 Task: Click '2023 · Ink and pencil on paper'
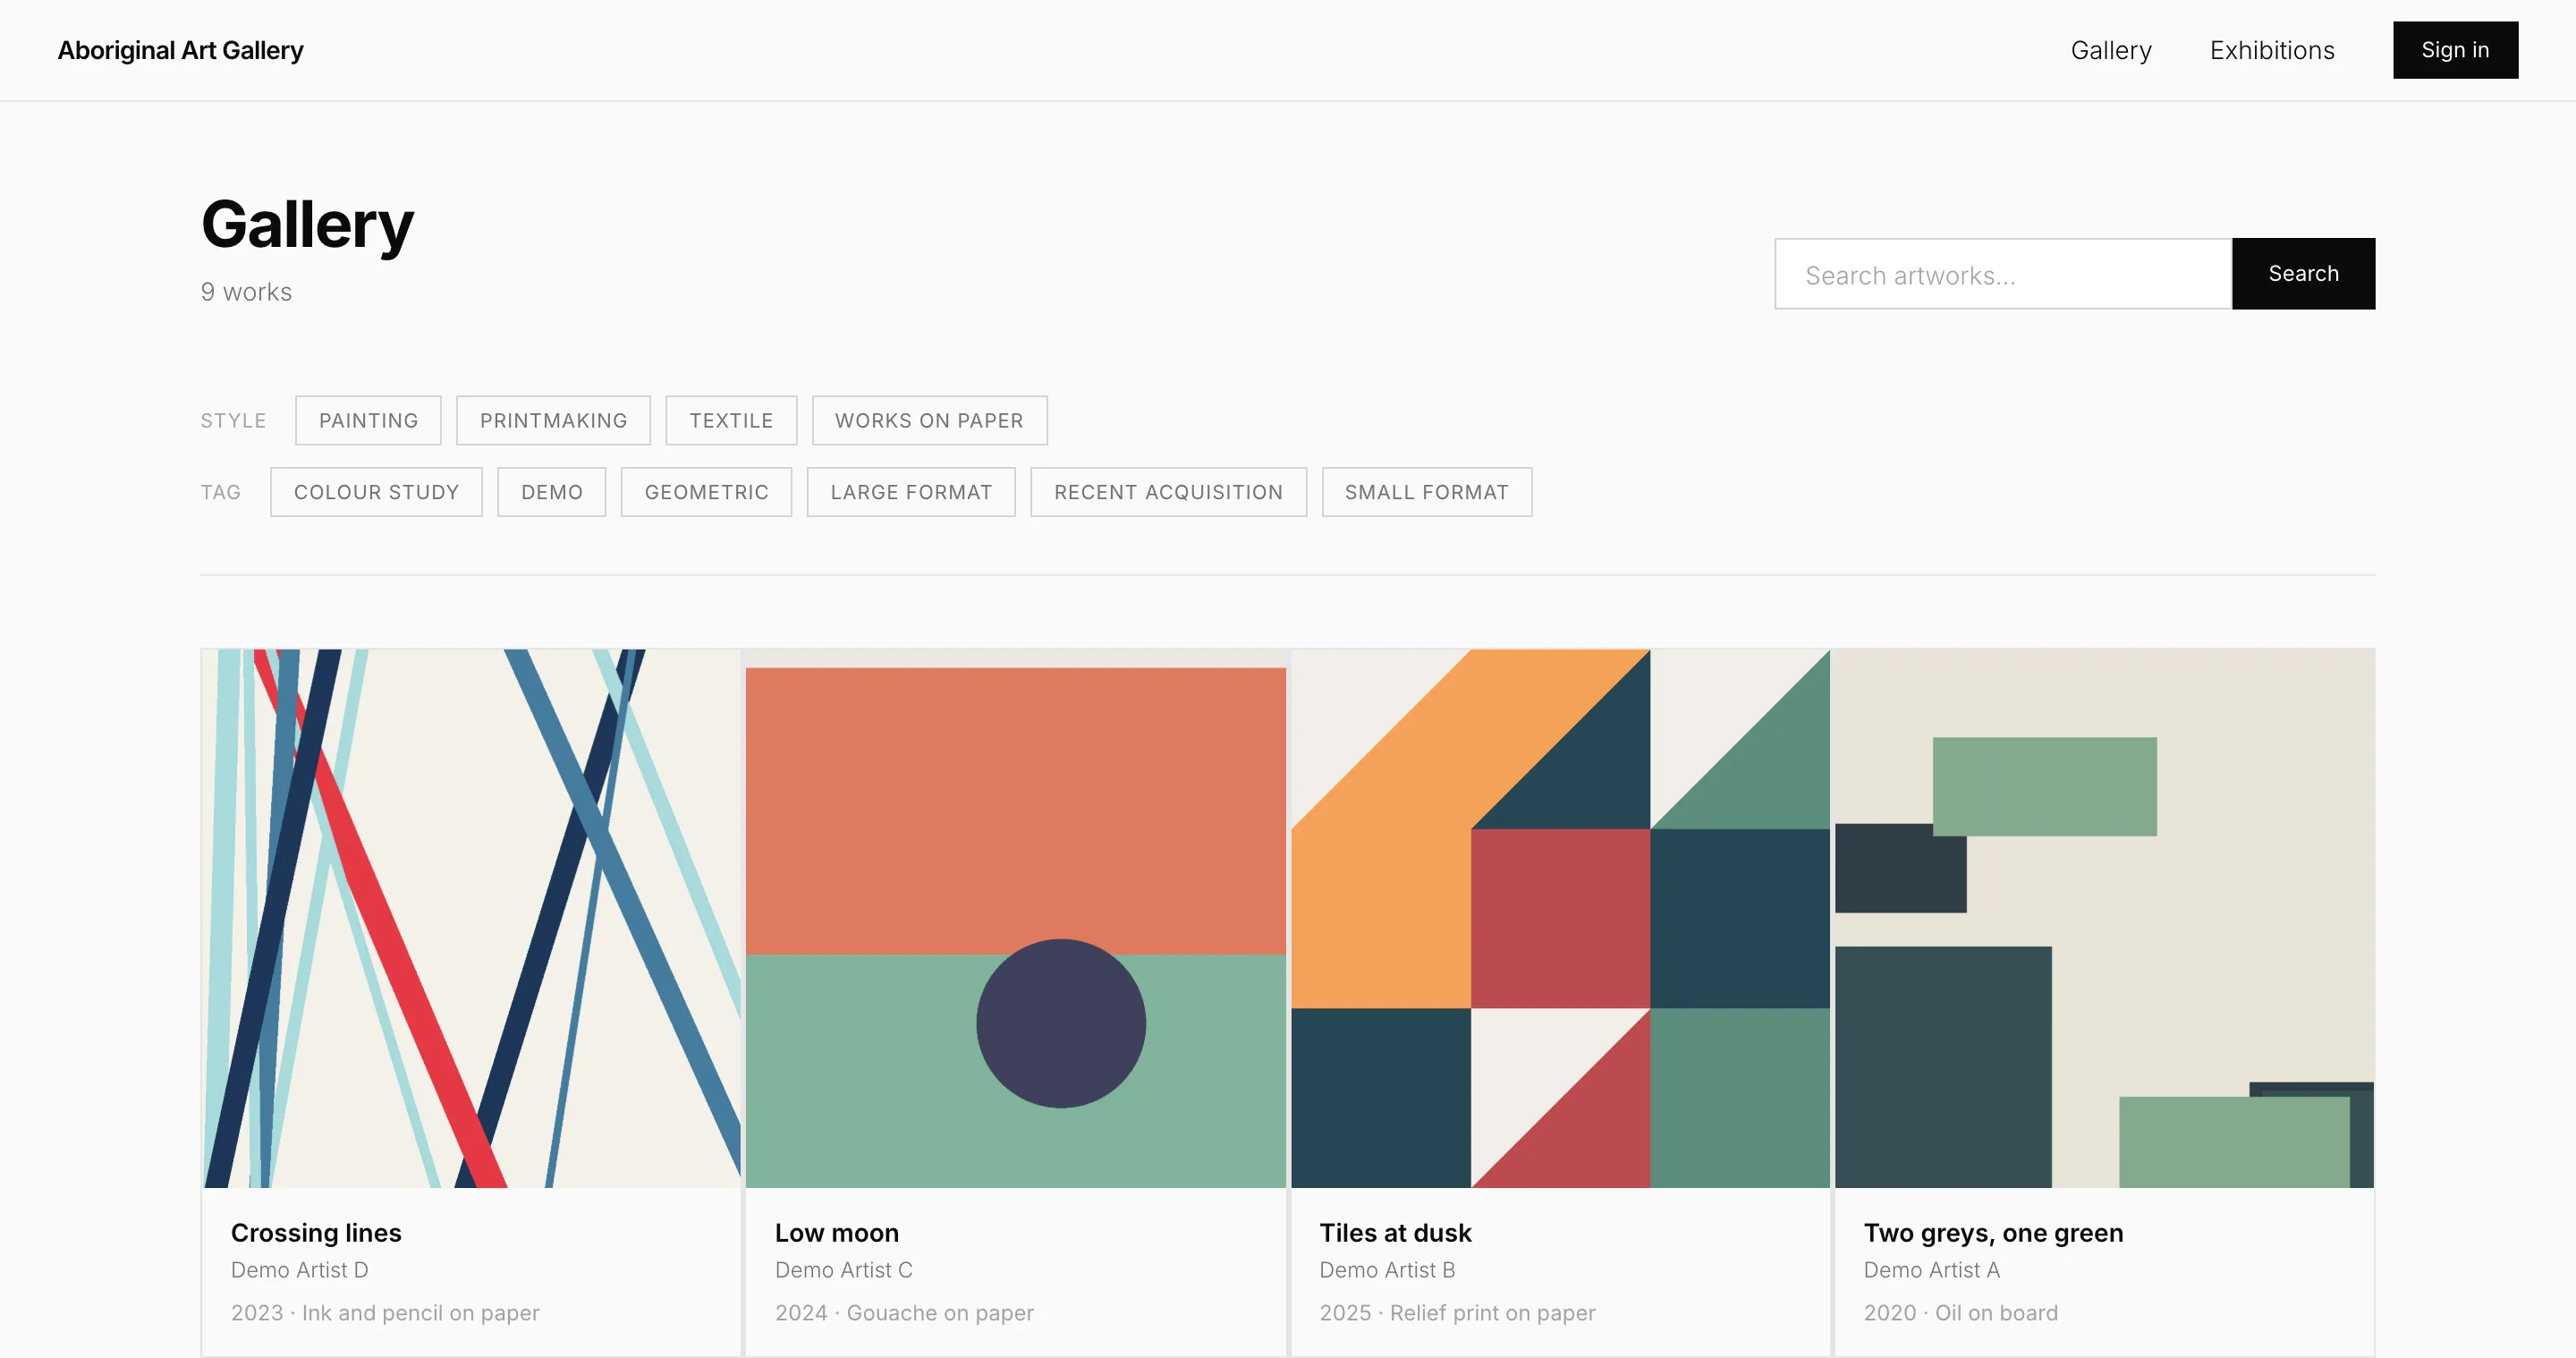coord(385,1313)
